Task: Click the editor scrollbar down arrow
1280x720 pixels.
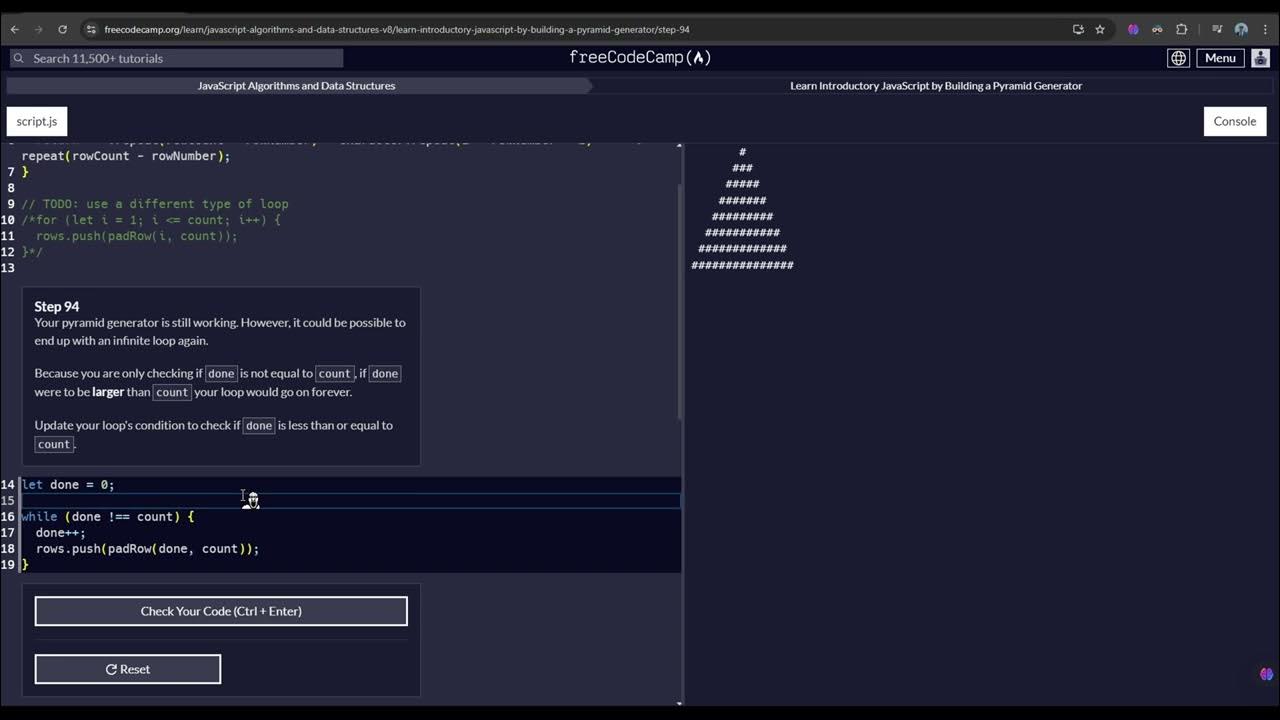Action: pos(679,703)
